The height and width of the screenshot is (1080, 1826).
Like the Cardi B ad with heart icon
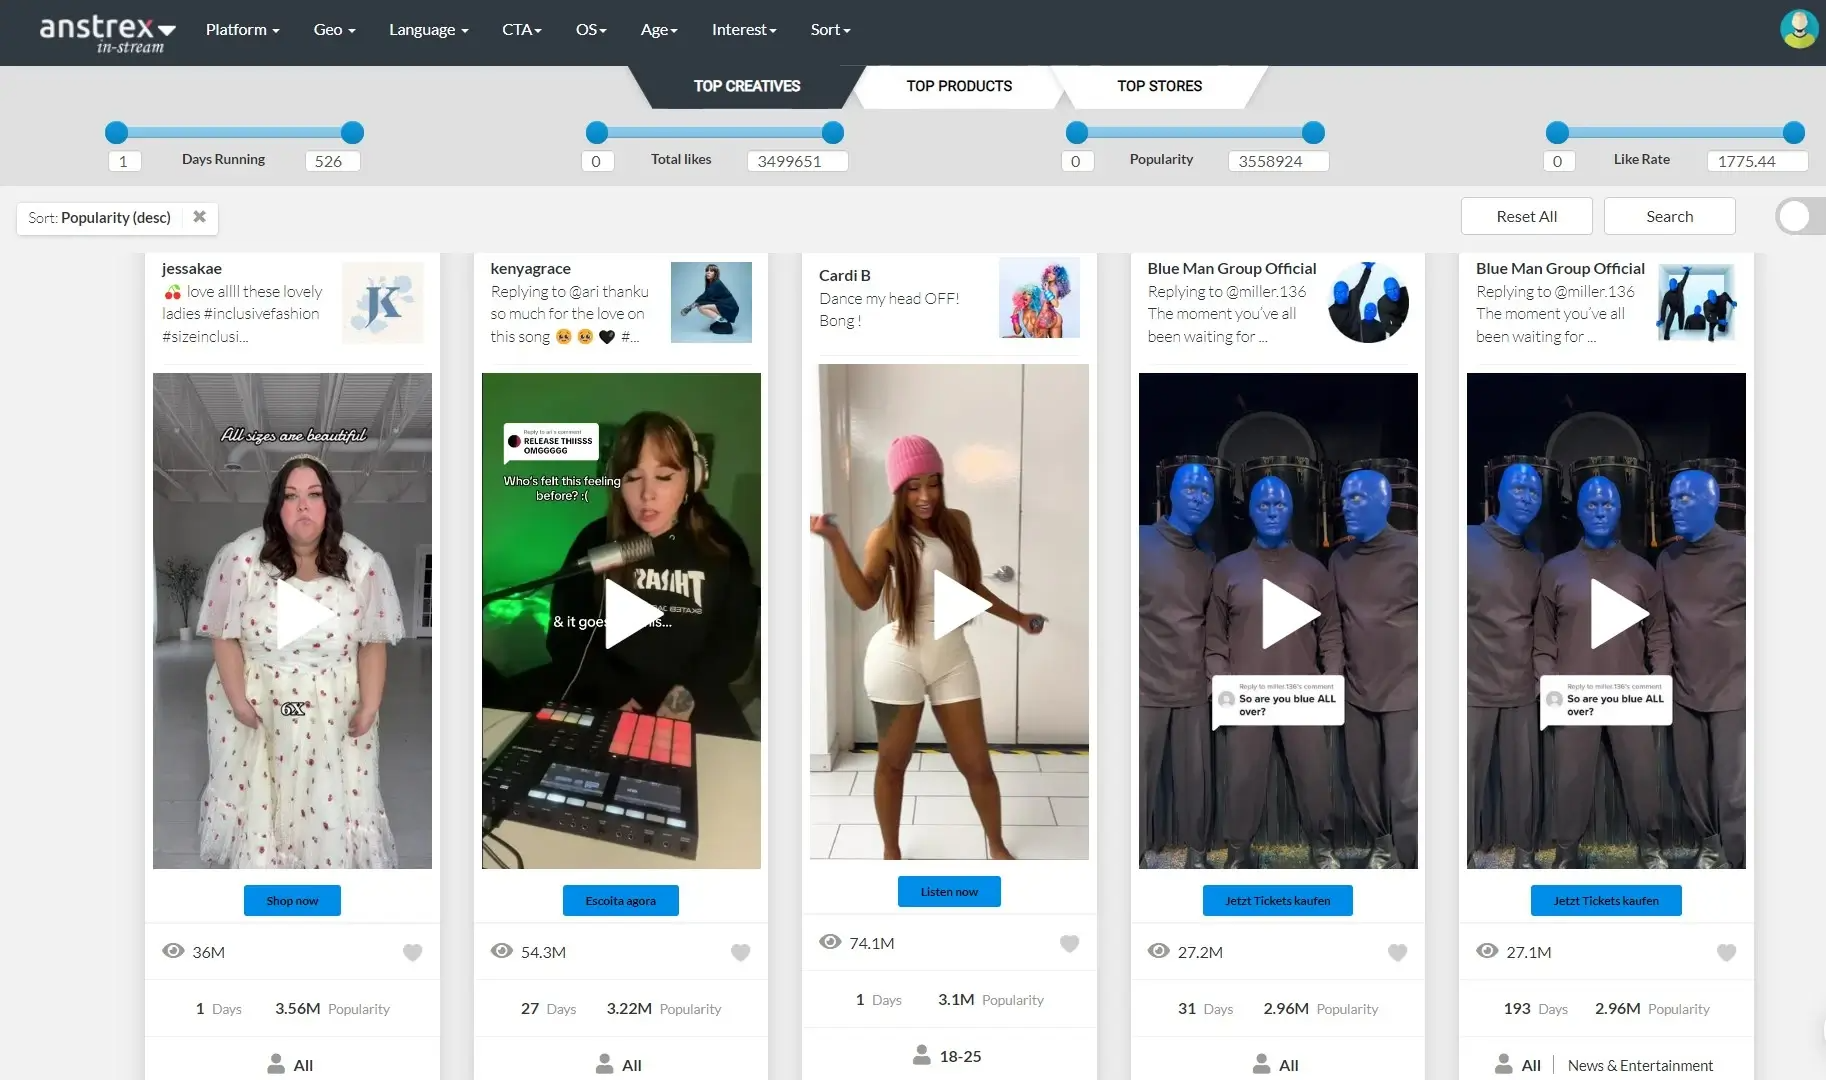(x=1069, y=943)
